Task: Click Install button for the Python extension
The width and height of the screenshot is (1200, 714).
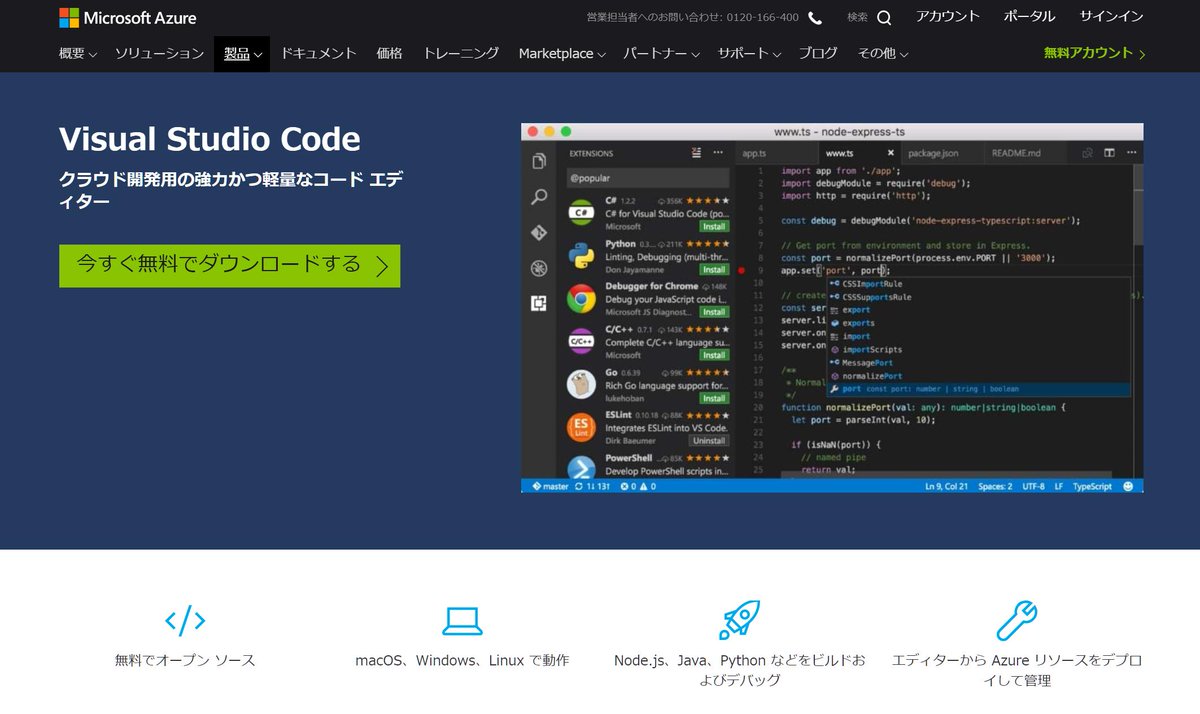Action: click(x=714, y=270)
